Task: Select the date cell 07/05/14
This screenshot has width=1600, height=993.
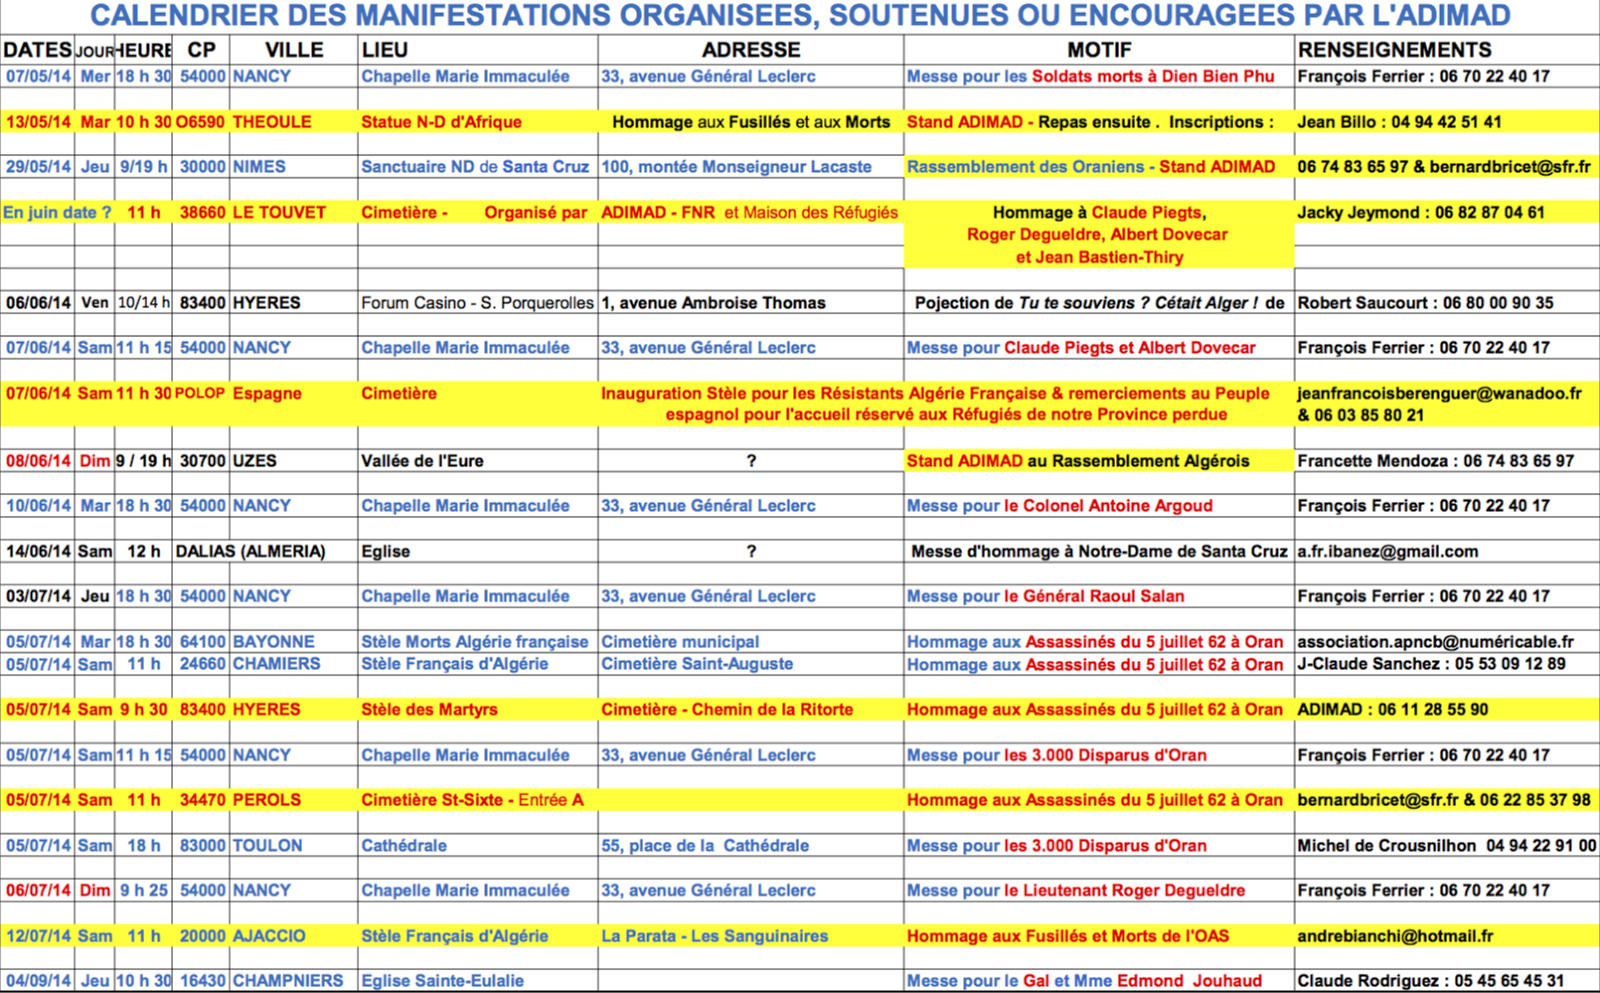Action: pyautogui.click(x=38, y=77)
